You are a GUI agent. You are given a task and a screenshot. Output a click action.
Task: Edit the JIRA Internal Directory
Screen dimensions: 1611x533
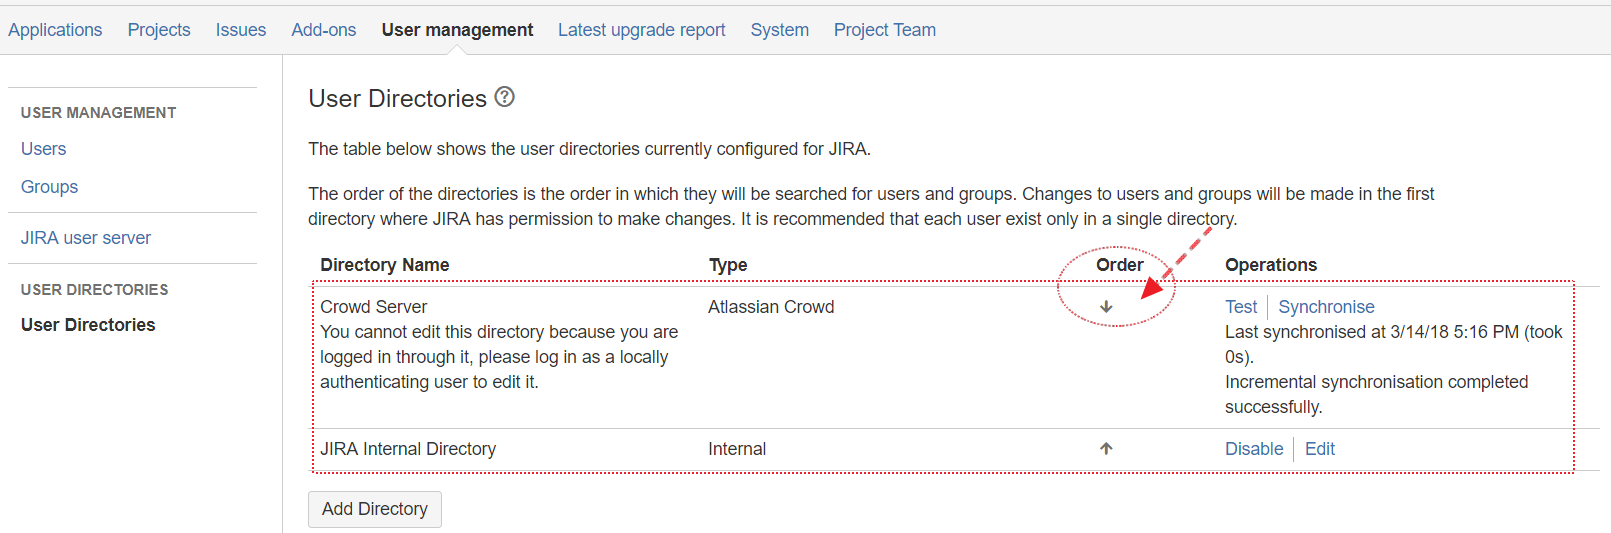click(1320, 449)
